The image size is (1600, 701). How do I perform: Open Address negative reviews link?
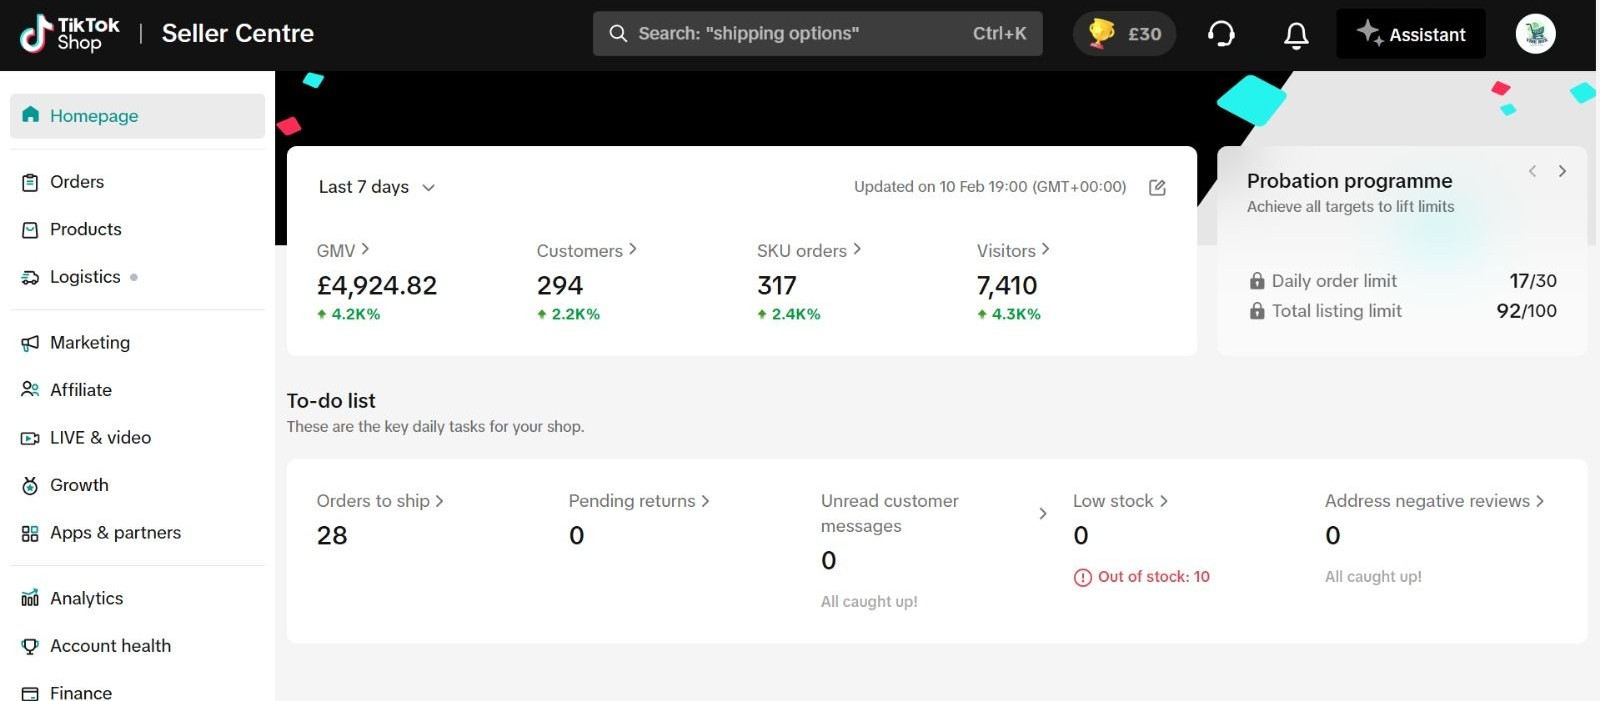tap(1434, 501)
